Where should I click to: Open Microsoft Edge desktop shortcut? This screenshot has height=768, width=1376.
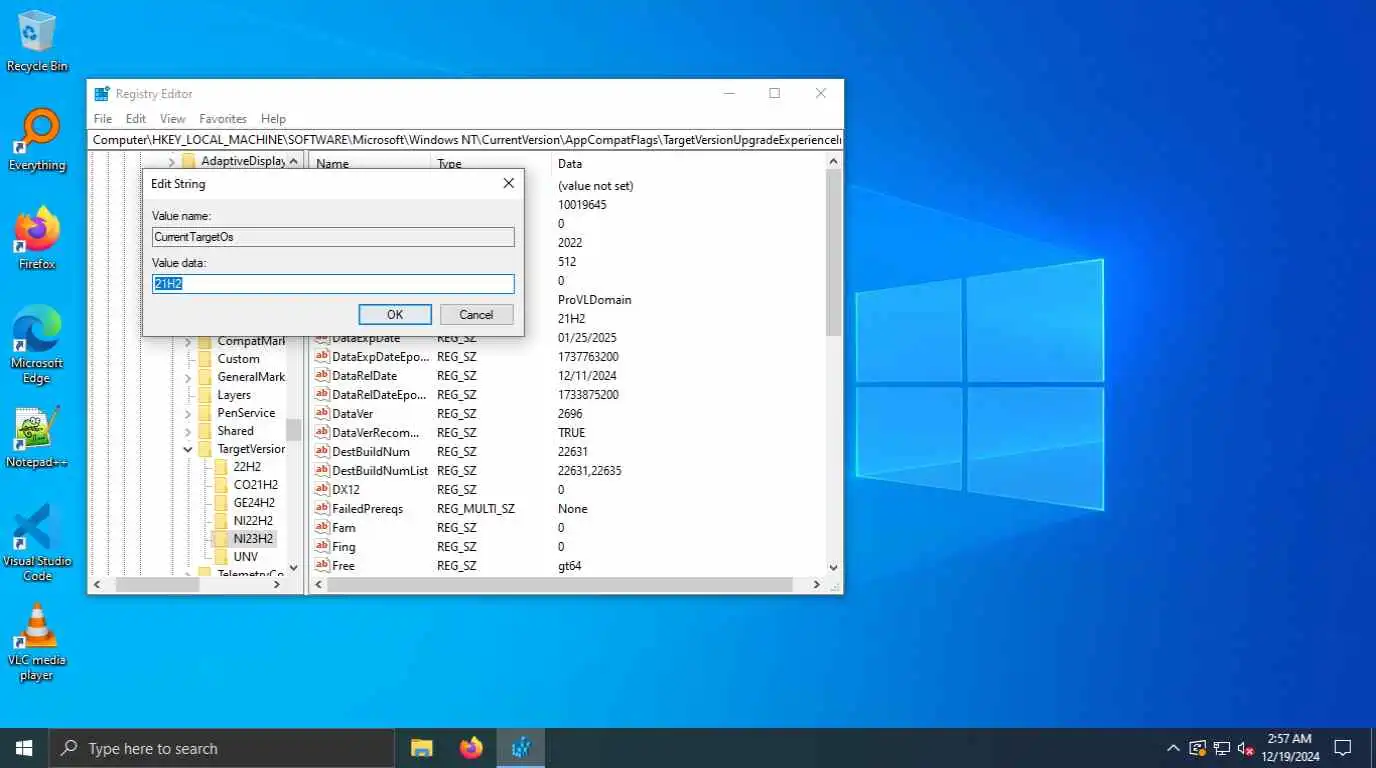[x=37, y=344]
